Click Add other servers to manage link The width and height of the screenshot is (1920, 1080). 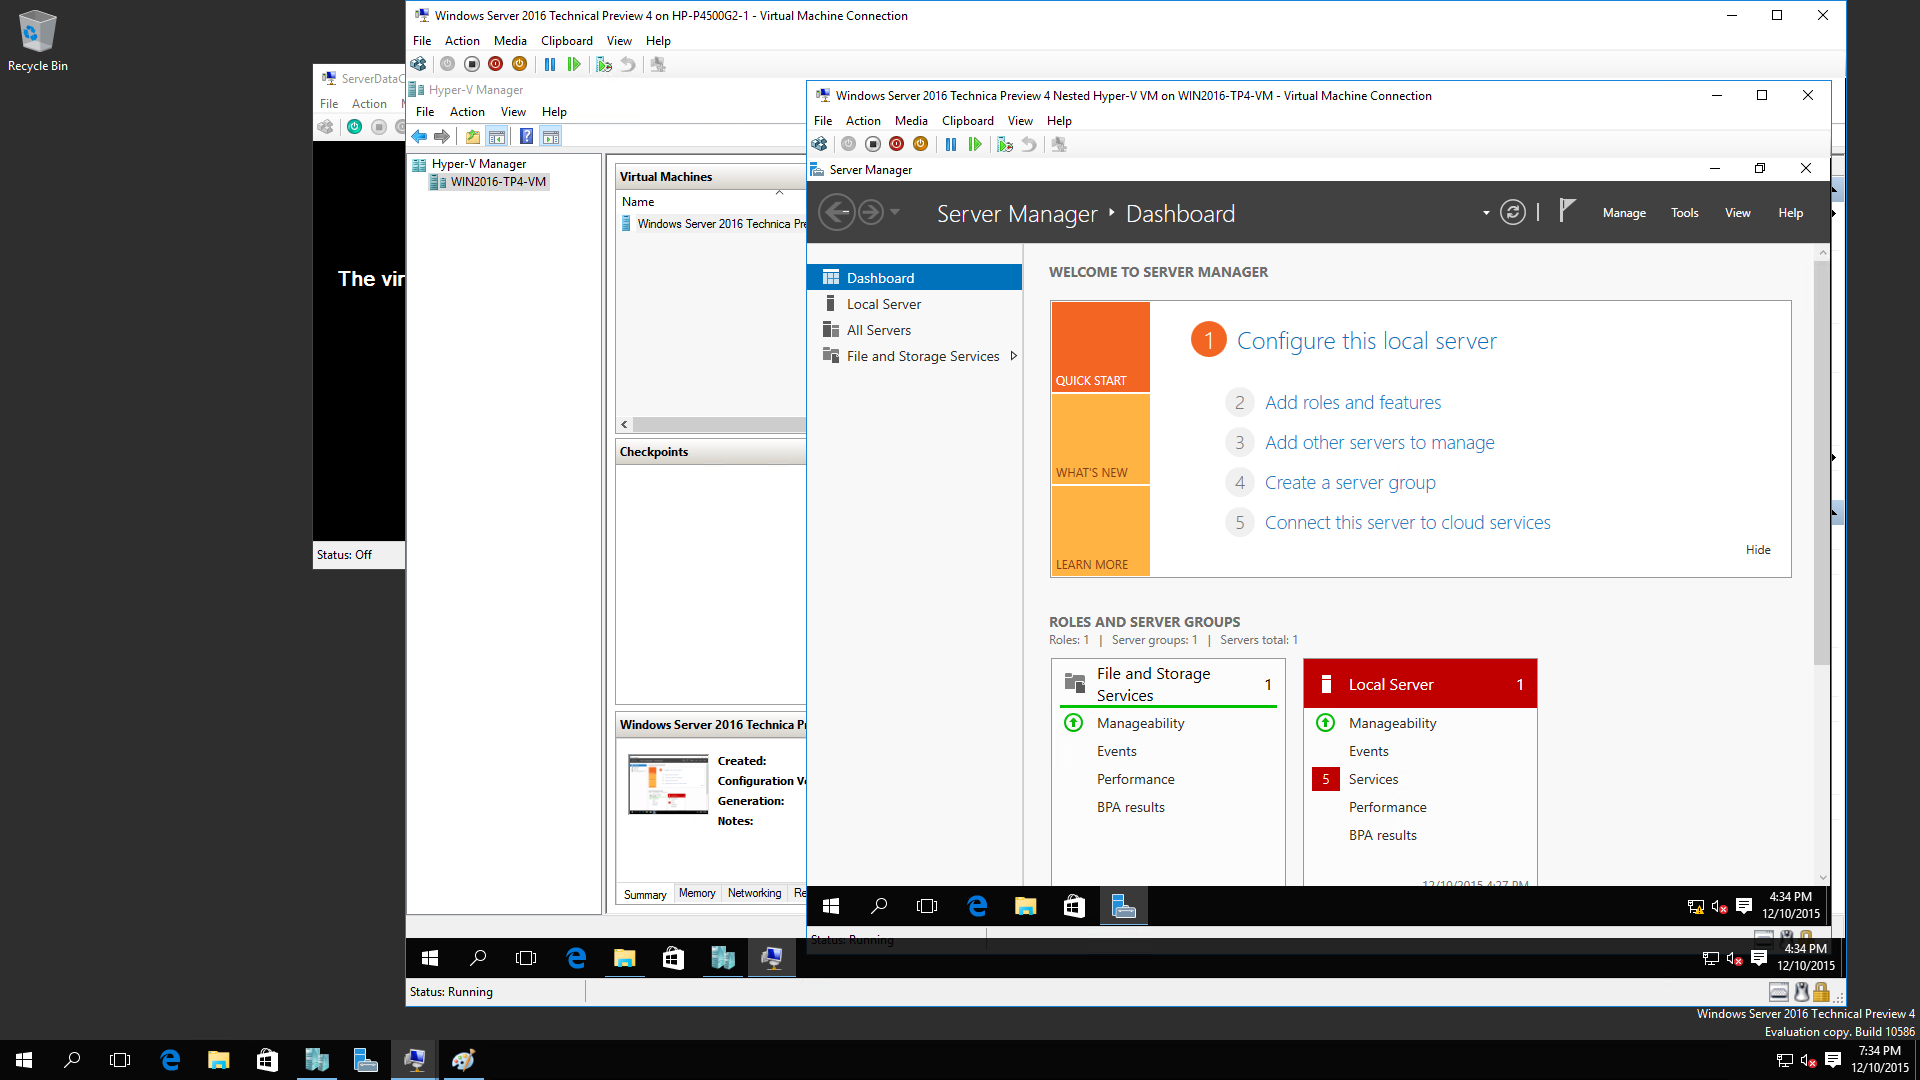point(1379,442)
